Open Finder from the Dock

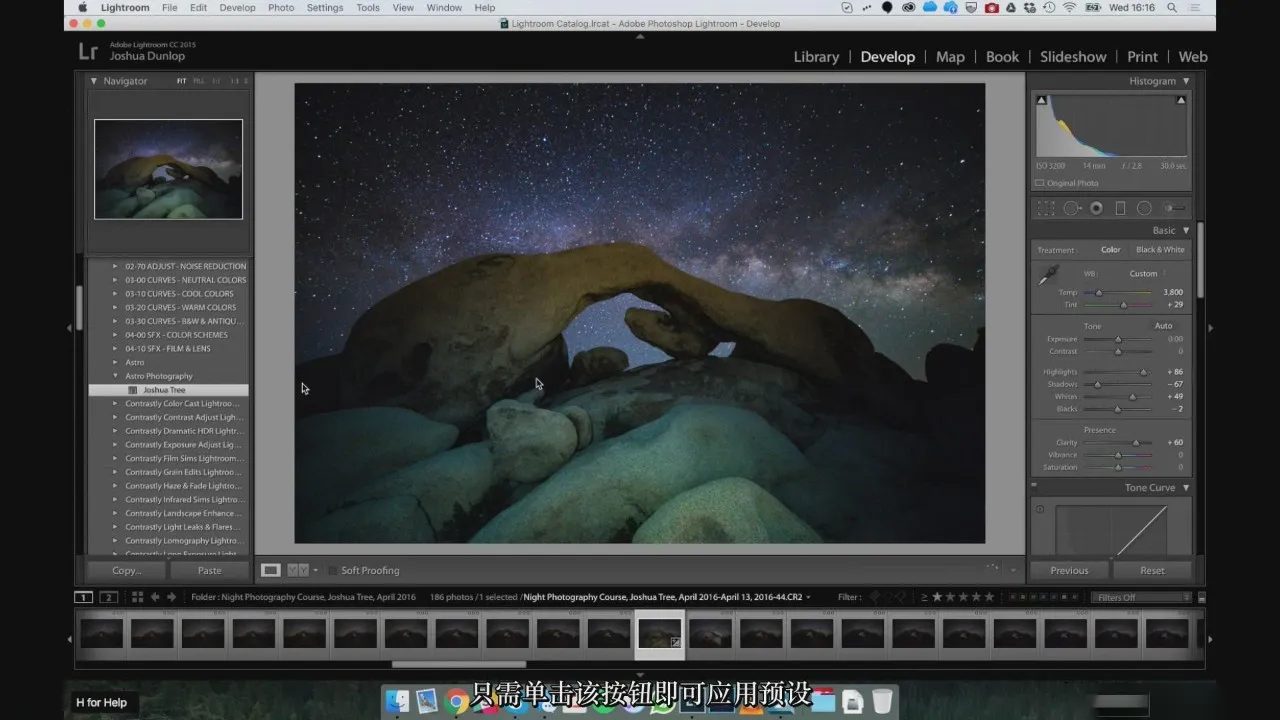click(x=397, y=701)
